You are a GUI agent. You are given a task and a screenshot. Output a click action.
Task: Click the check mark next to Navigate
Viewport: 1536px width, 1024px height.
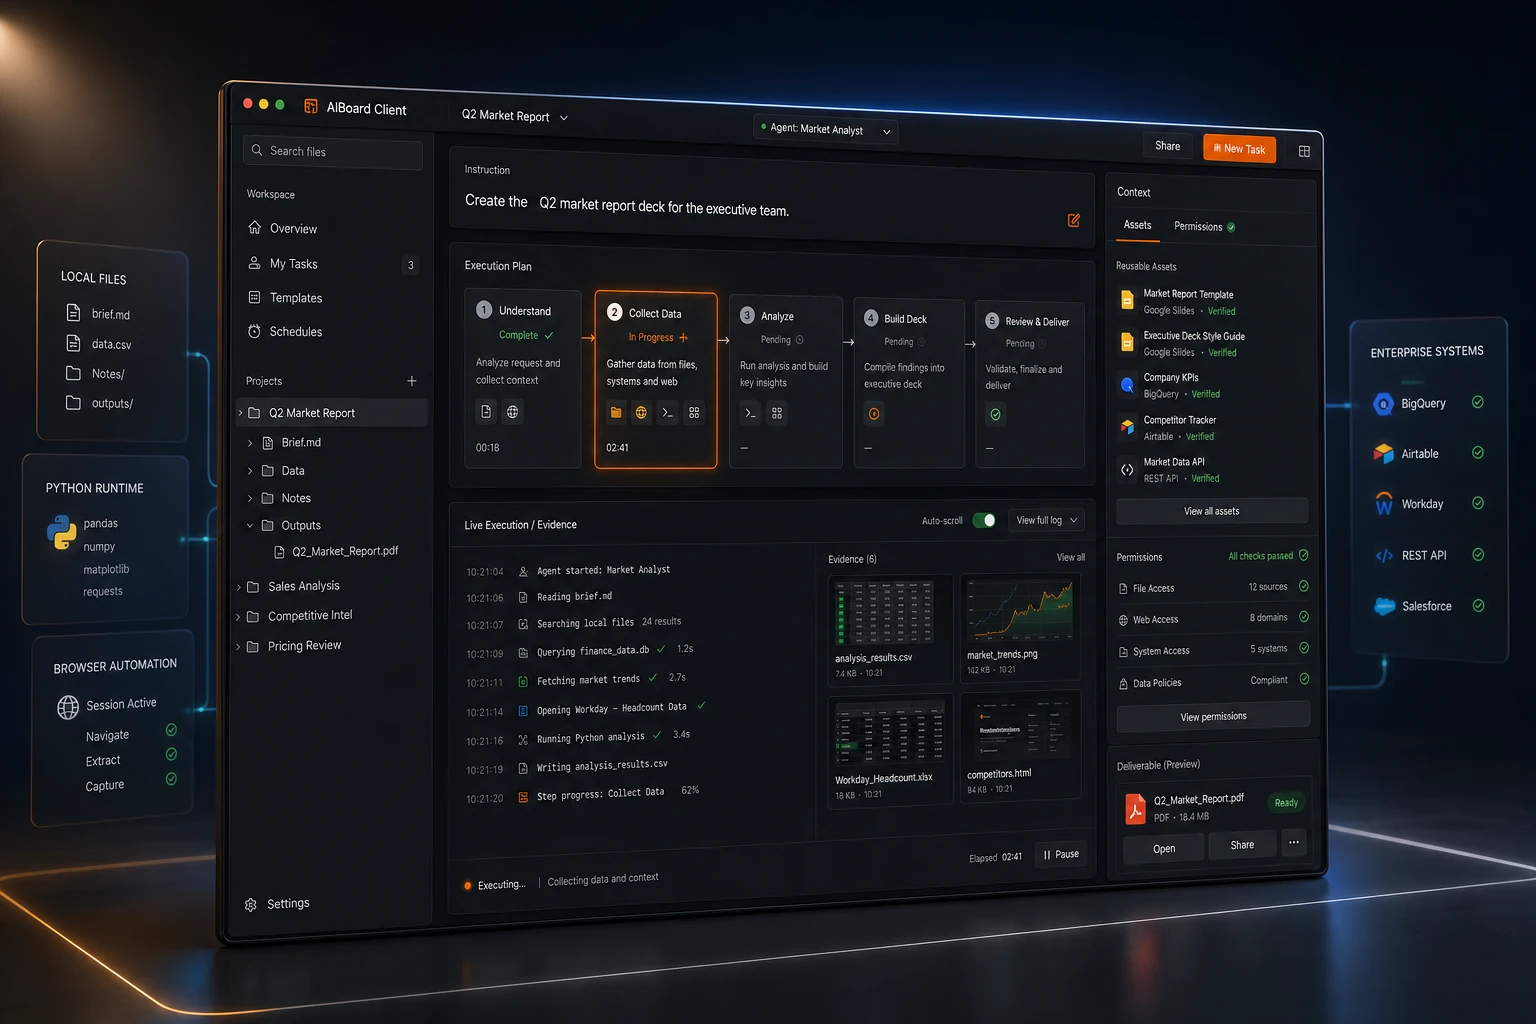click(x=171, y=730)
